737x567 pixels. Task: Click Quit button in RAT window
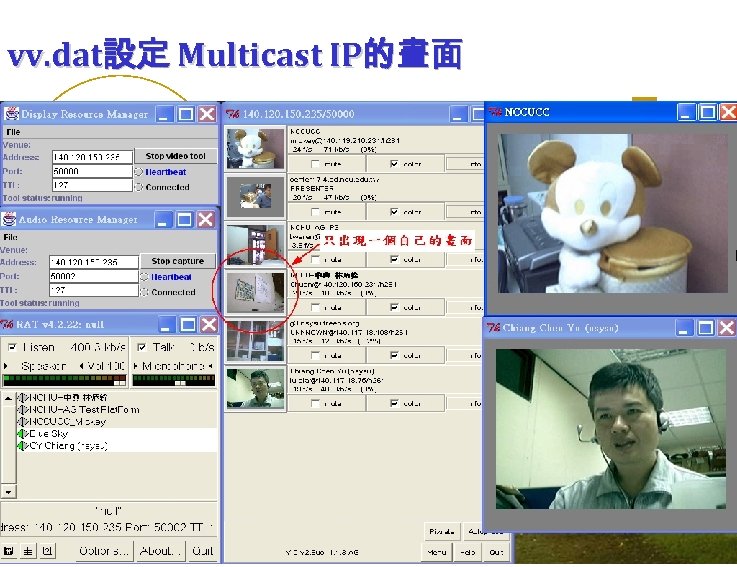coord(203,551)
